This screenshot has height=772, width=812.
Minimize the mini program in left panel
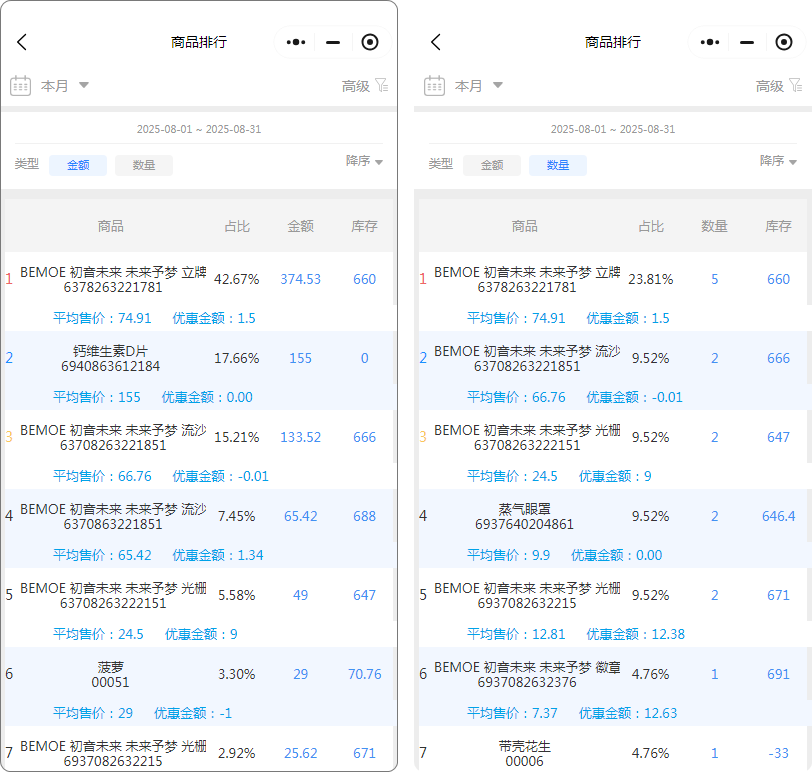click(333, 42)
